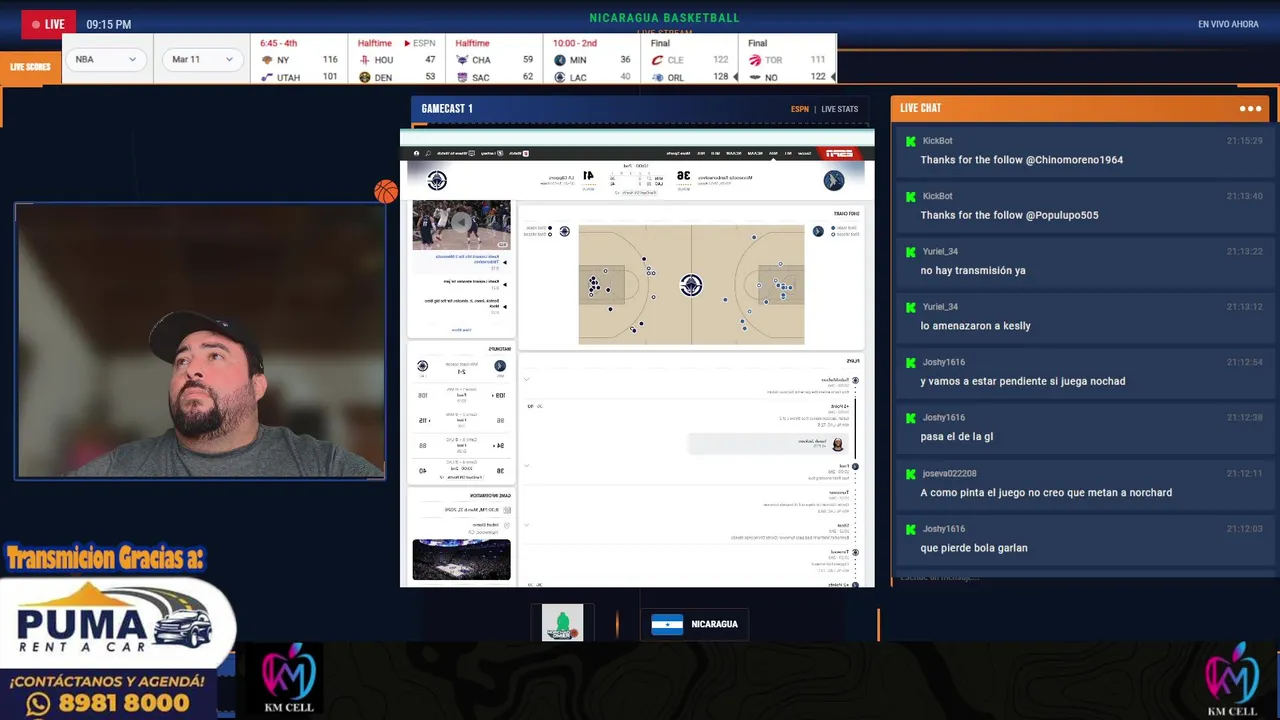The height and width of the screenshot is (720, 1280).
Task: Click the search icon in ESPN nav bar
Action: pyautogui.click(x=428, y=153)
